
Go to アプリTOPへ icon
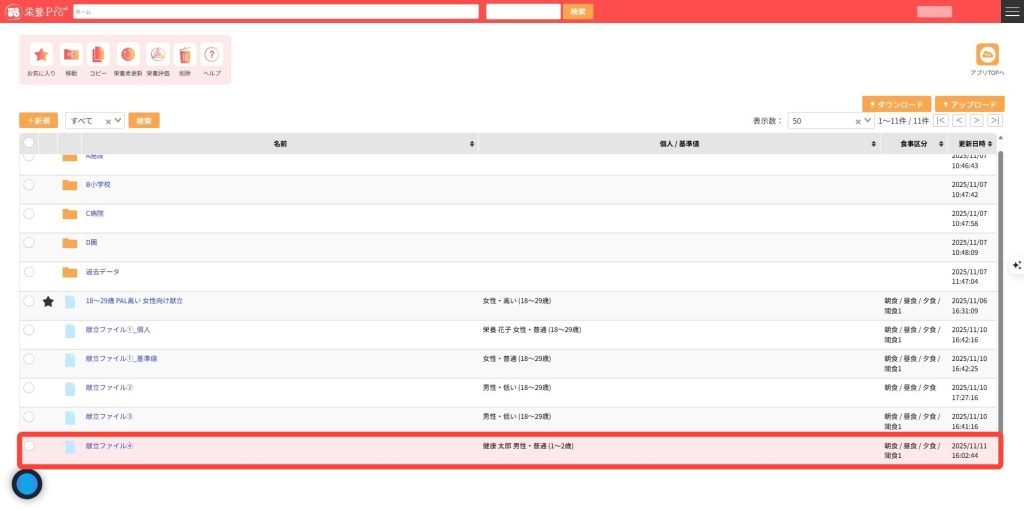point(987,55)
